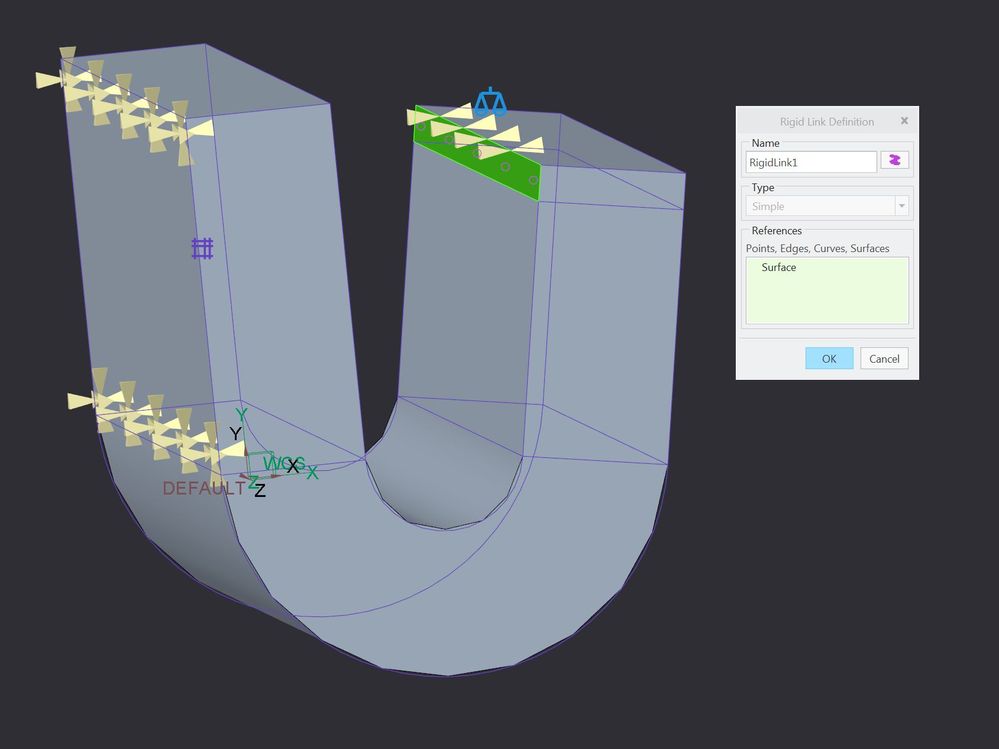Click the DEFAULT coordinate system label
Image resolution: width=999 pixels, height=749 pixels.
[203, 489]
